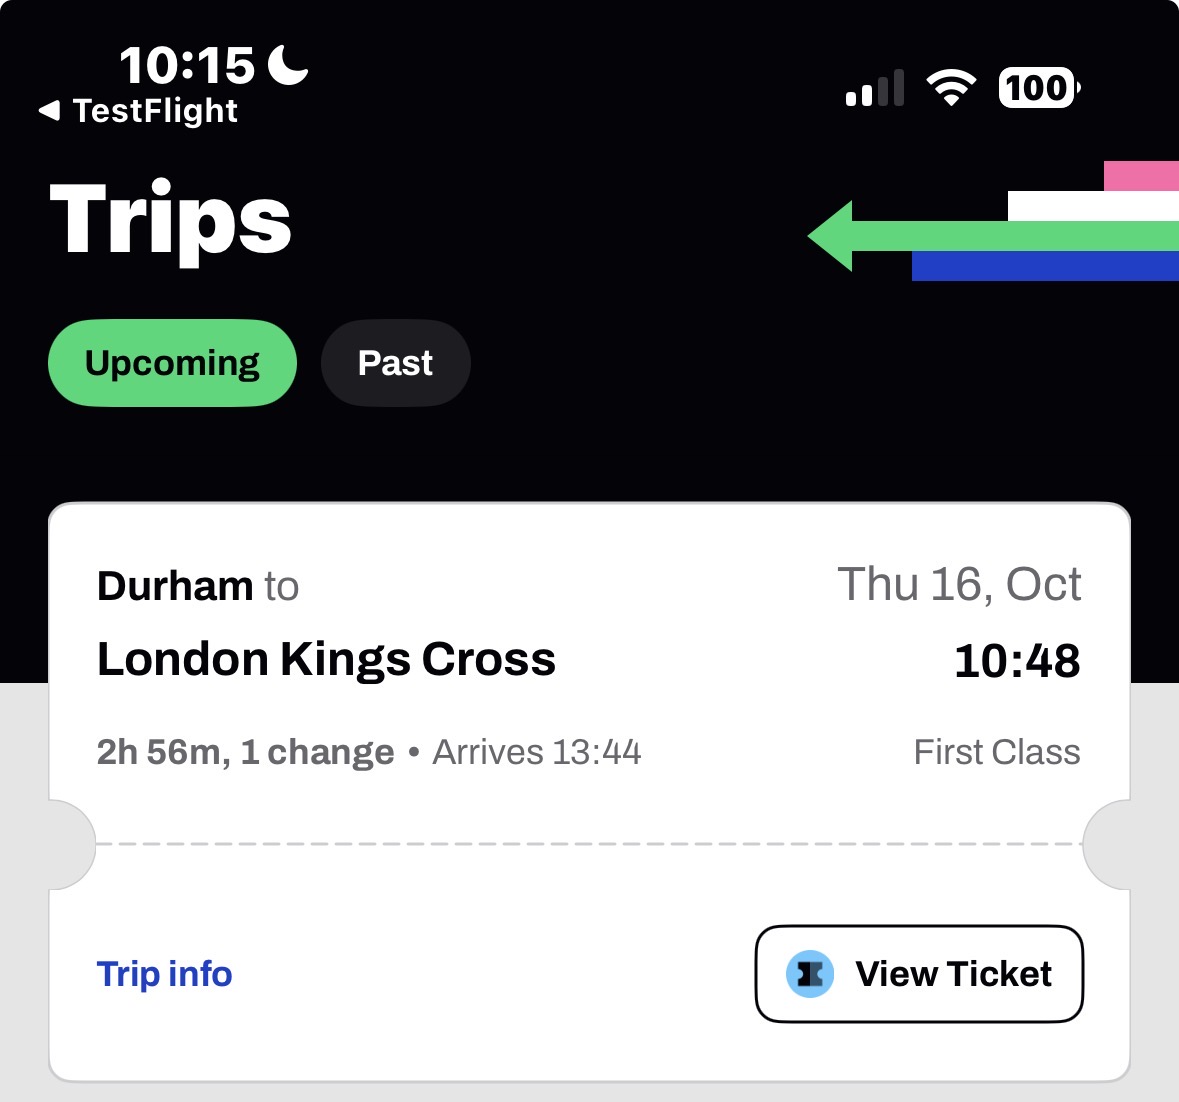Screen dimensions: 1179x1102
Task: Open the Trip info link
Action: pyautogui.click(x=165, y=974)
